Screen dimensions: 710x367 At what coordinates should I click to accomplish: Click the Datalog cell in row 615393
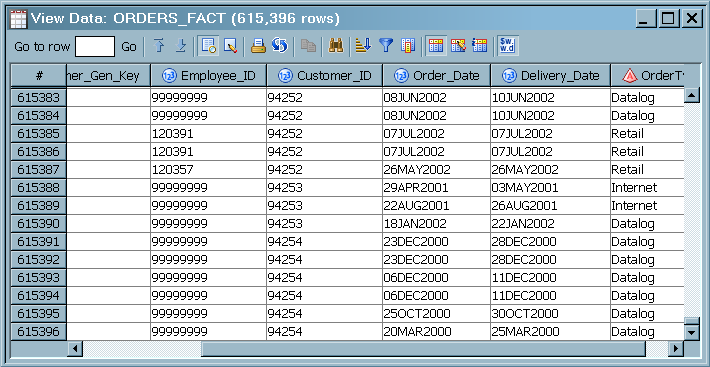pos(647,278)
